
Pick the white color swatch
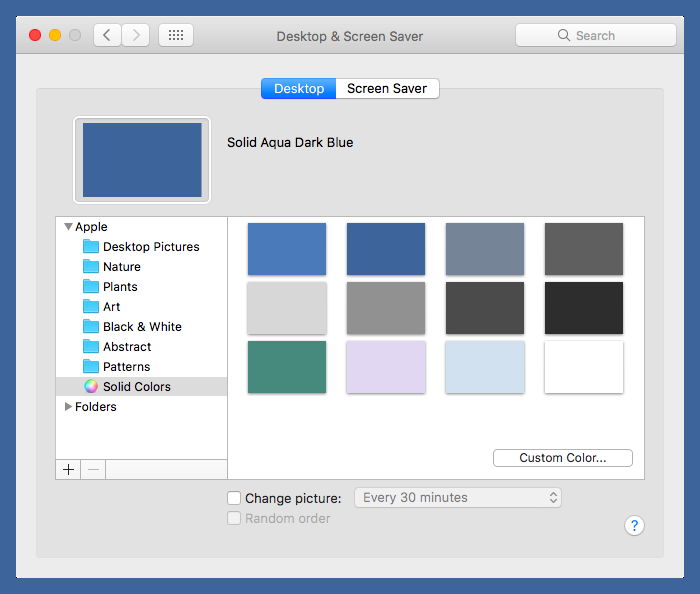tap(584, 367)
